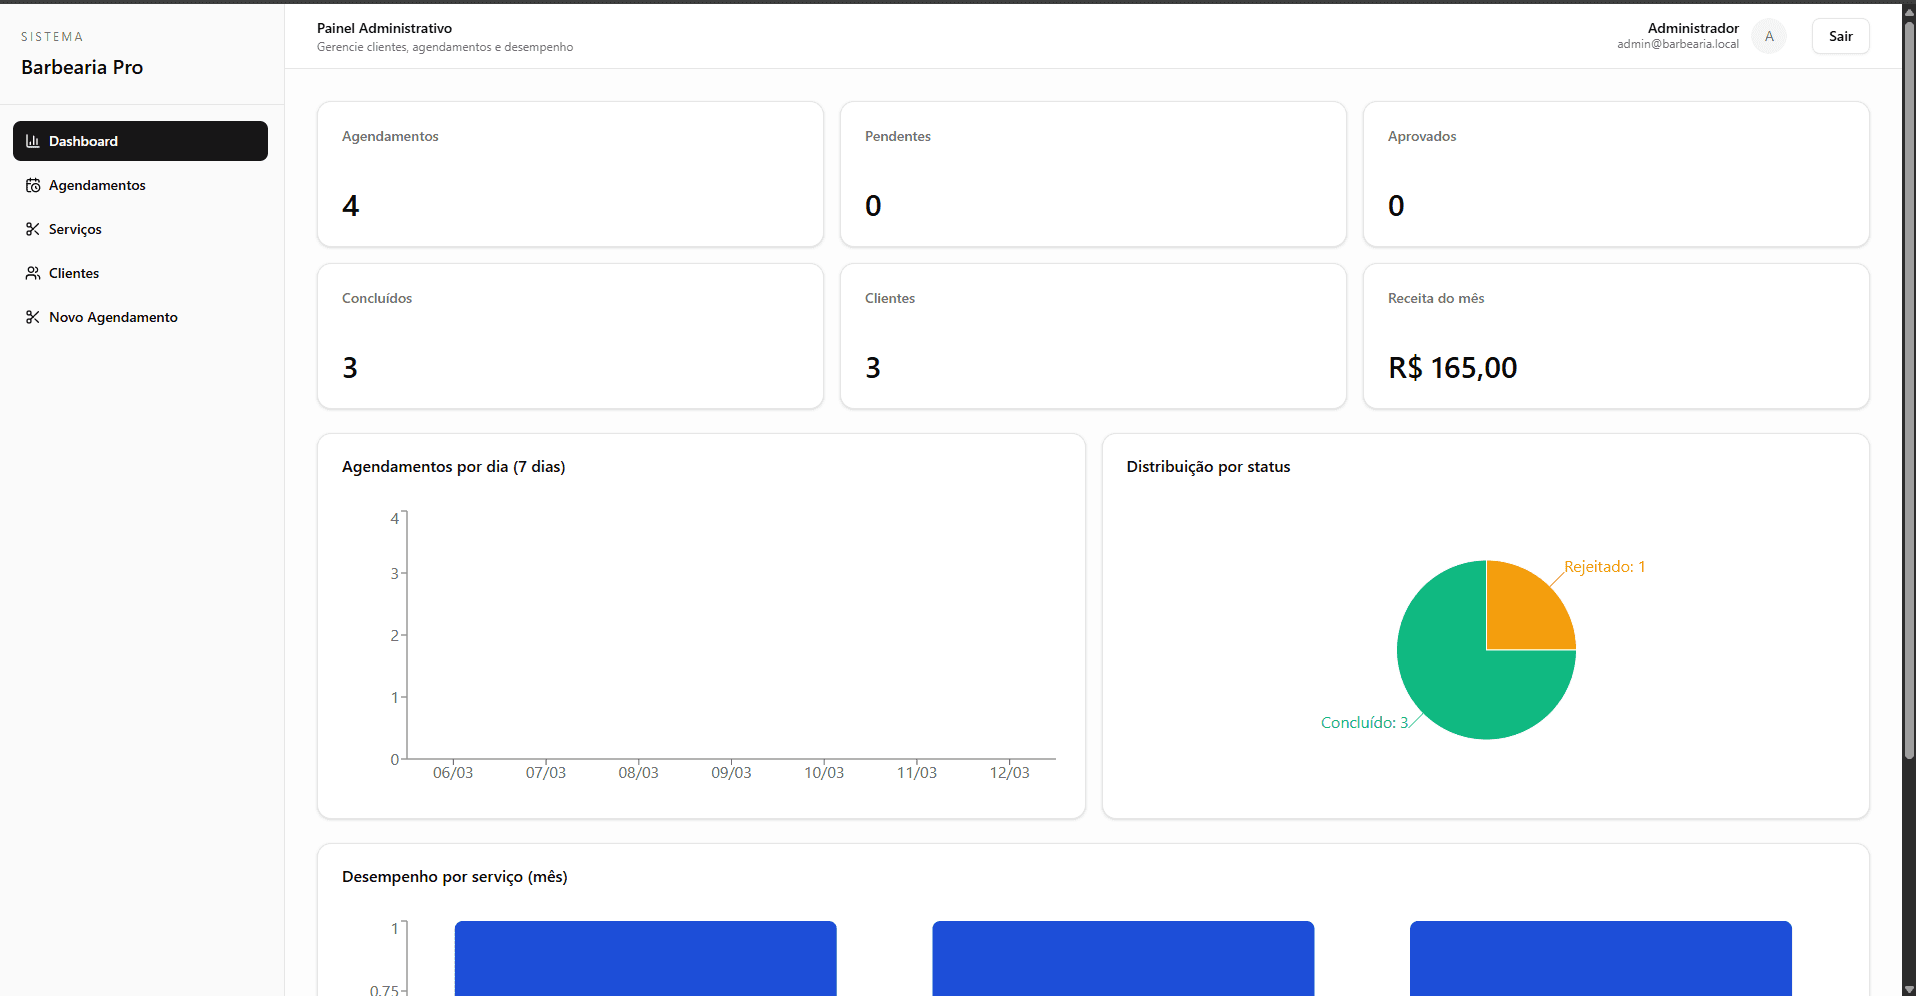The height and width of the screenshot is (996, 1916).
Task: Open the Agendamentos sidebar menu item
Action: (x=97, y=185)
